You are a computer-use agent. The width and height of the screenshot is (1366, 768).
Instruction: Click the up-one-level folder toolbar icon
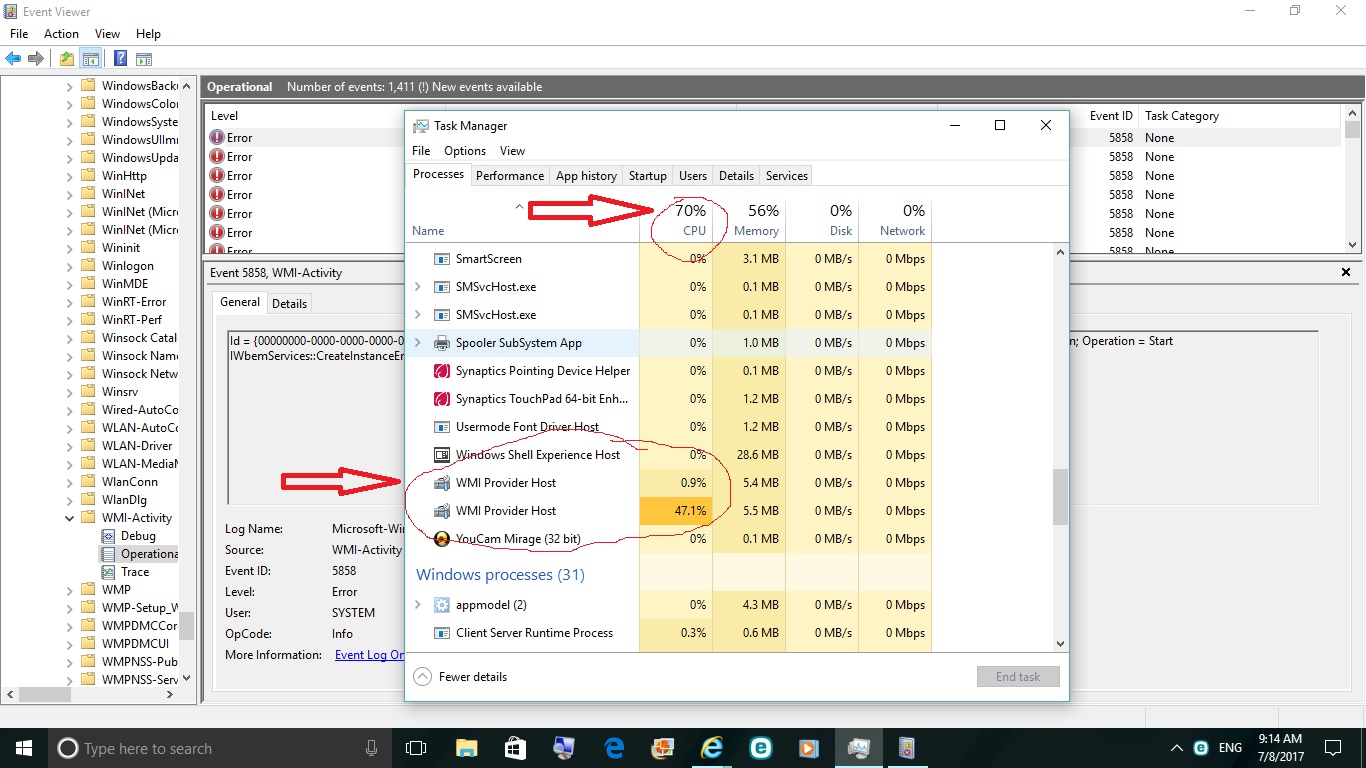point(67,58)
